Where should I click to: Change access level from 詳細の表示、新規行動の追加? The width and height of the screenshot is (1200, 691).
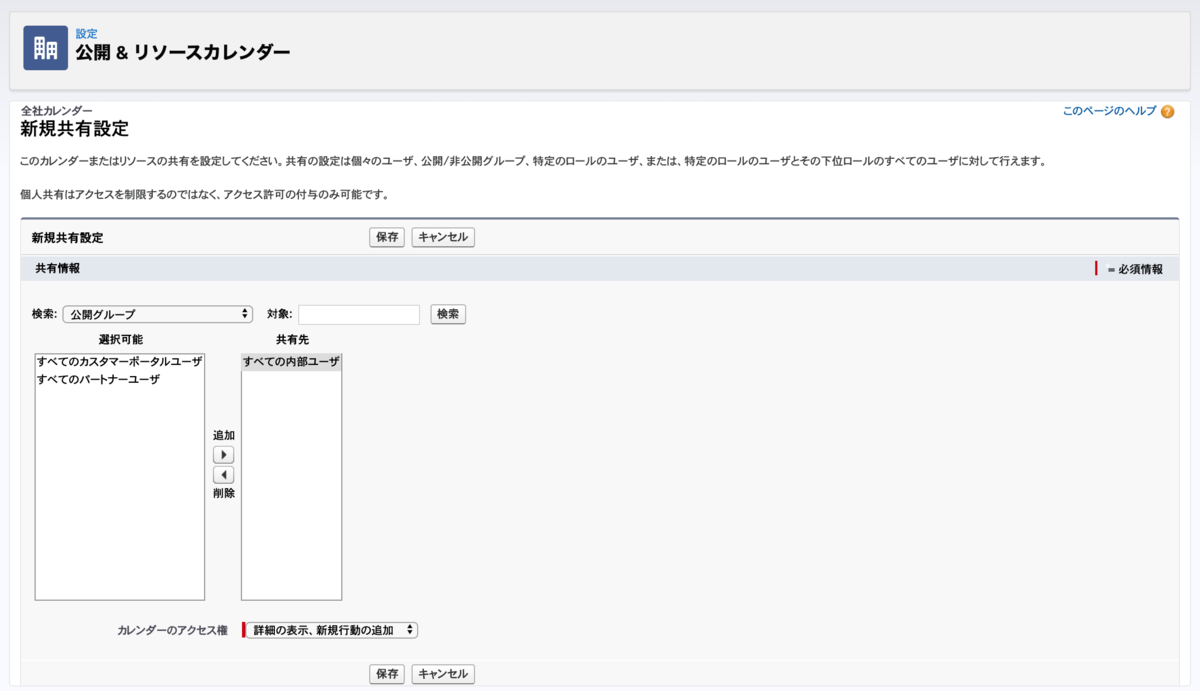click(331, 630)
